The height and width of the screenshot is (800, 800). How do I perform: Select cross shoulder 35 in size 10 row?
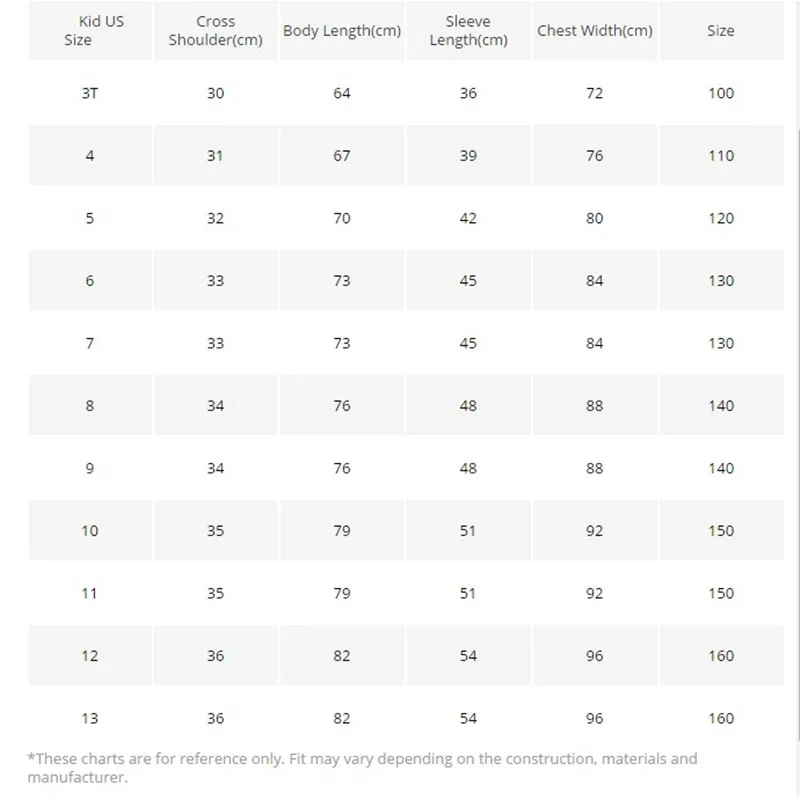coord(216,531)
